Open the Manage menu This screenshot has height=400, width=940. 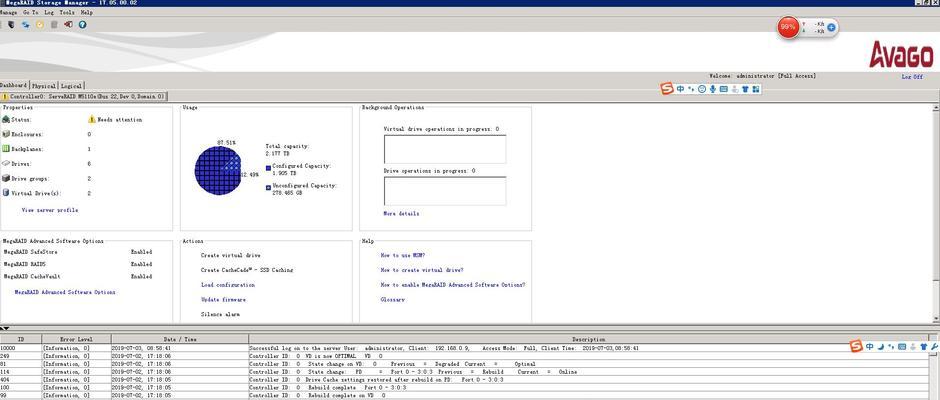click(x=8, y=12)
